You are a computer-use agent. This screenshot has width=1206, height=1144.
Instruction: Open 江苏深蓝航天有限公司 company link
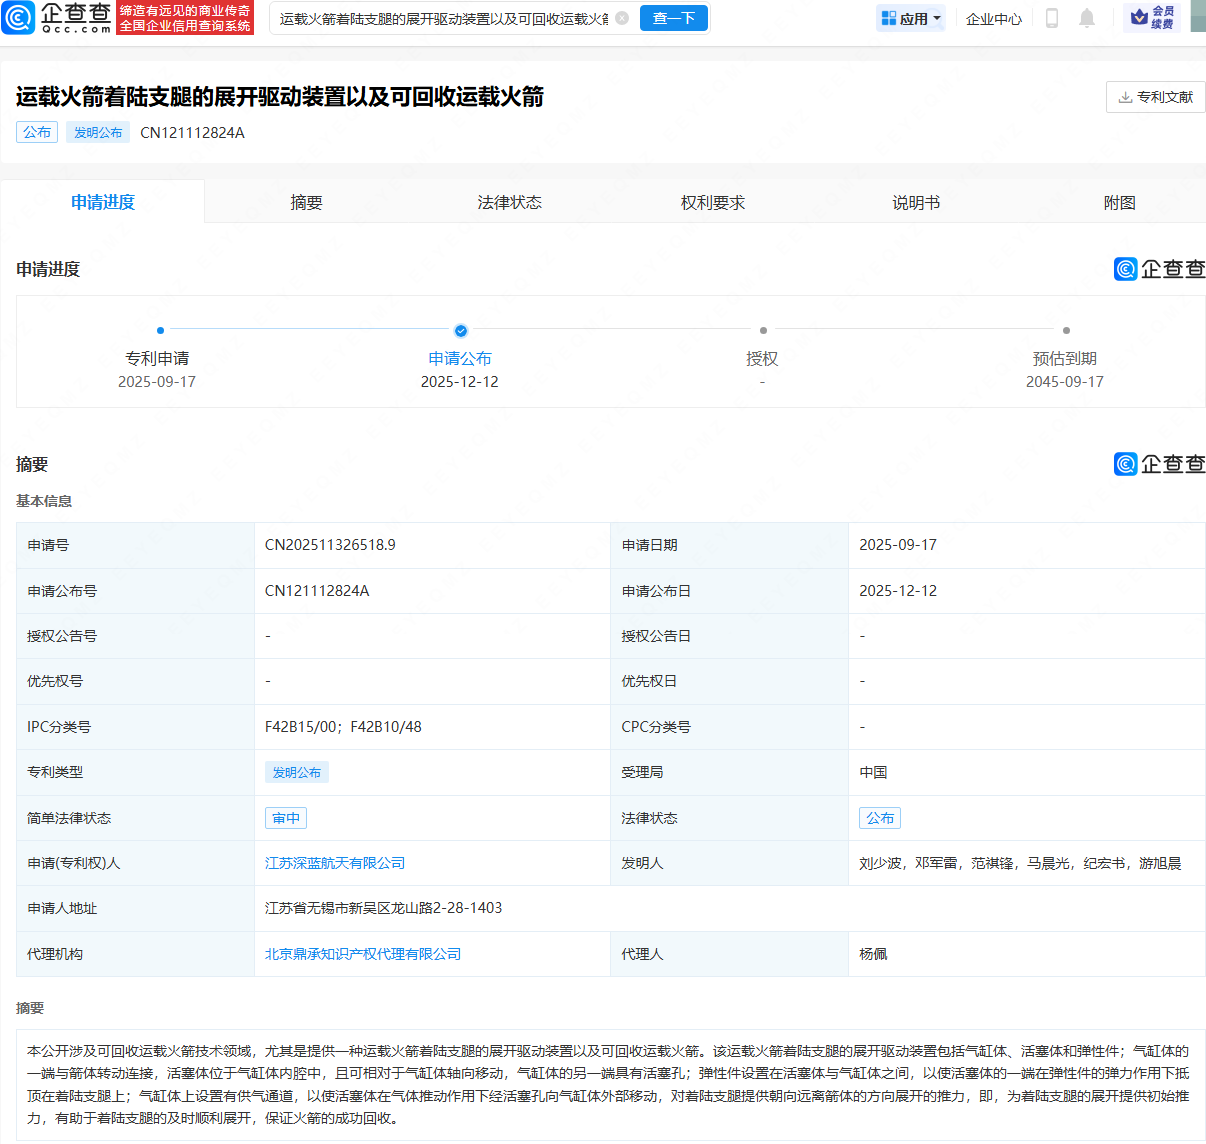click(333, 863)
